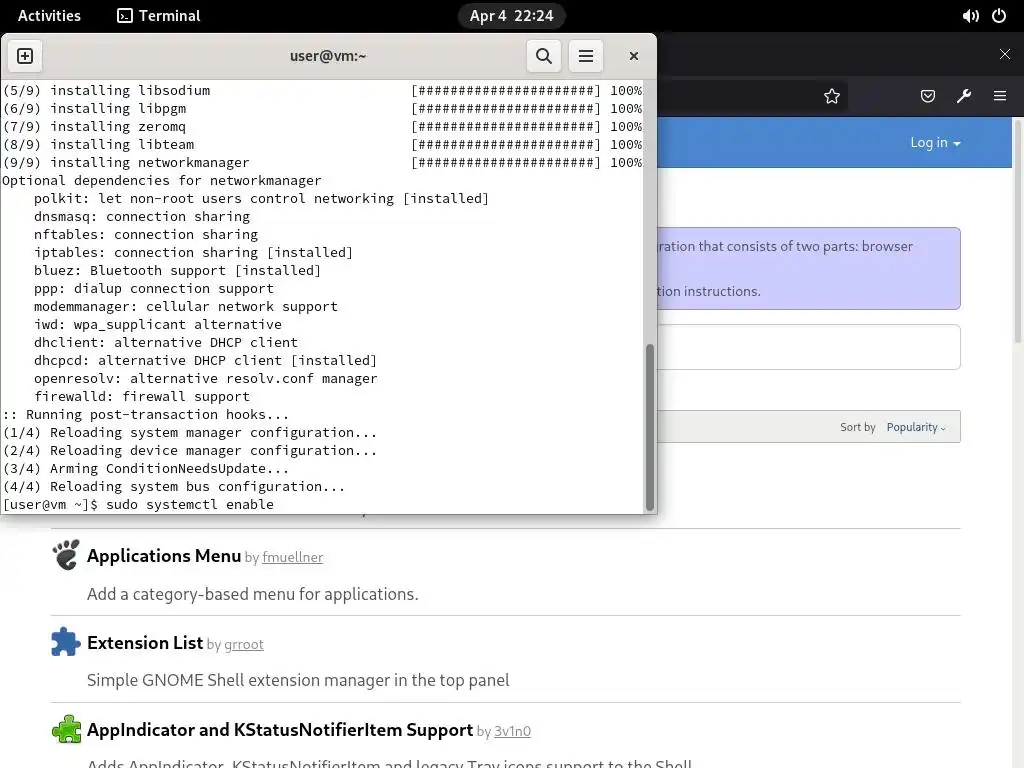
Task: Click the AppIndicator green puzzle icon
Action: point(66,729)
